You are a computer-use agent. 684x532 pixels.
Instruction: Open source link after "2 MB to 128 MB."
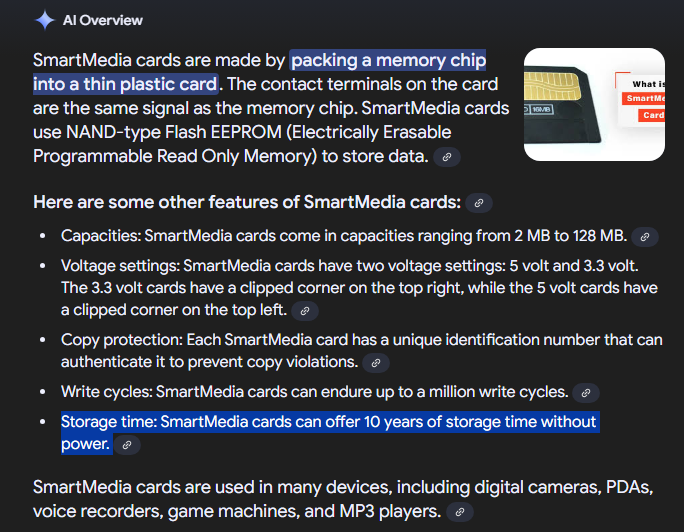tap(645, 237)
